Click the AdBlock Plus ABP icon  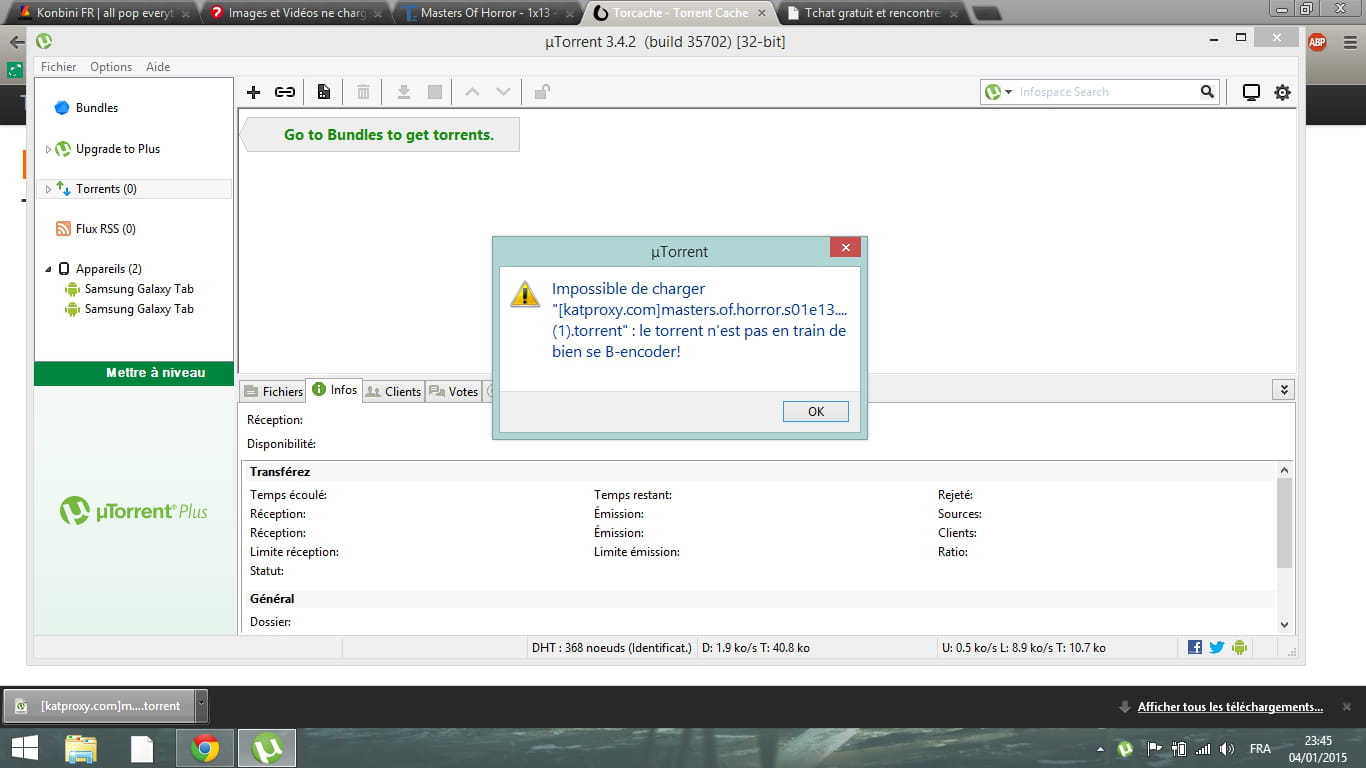(1317, 41)
